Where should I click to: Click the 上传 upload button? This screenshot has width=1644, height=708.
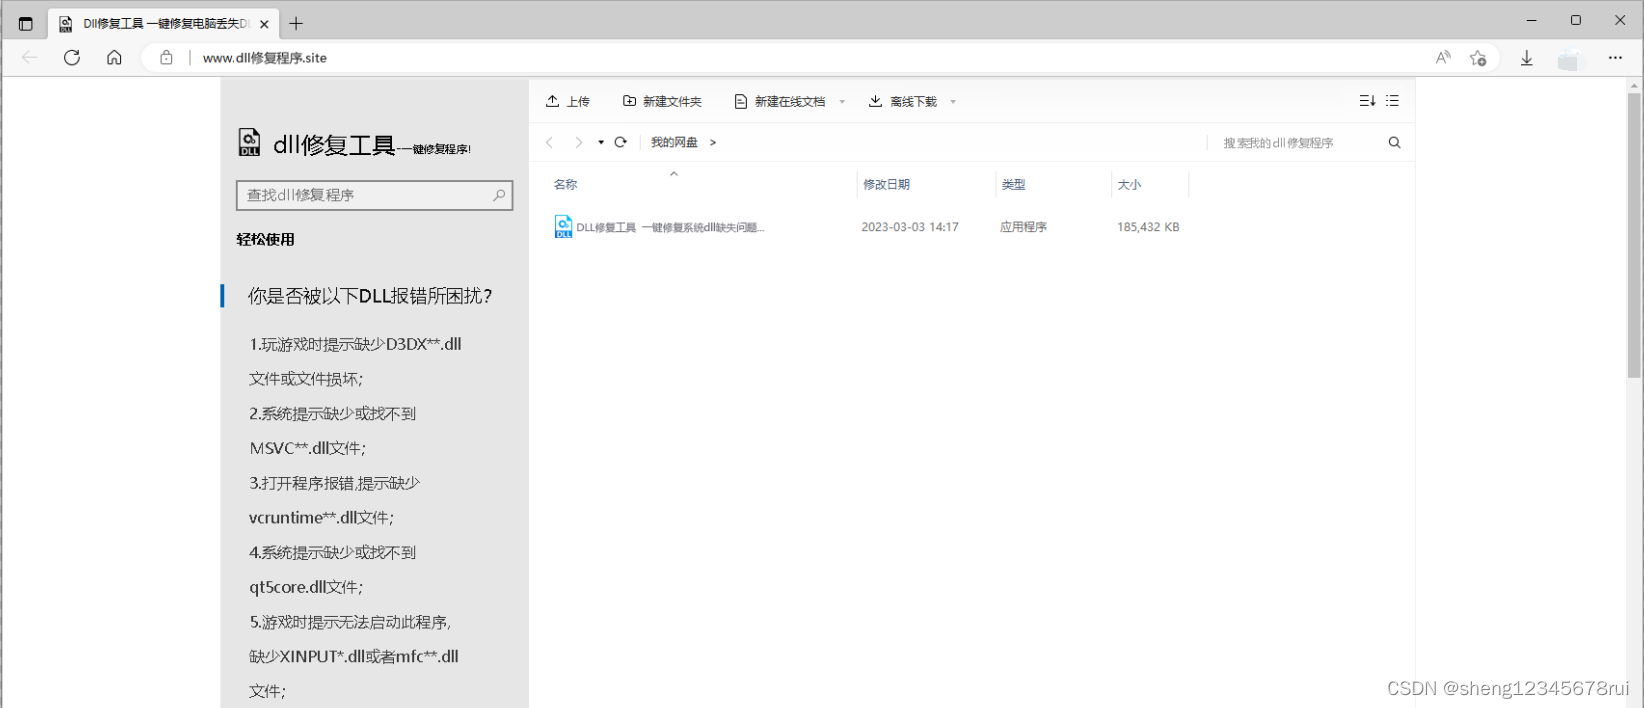(568, 101)
